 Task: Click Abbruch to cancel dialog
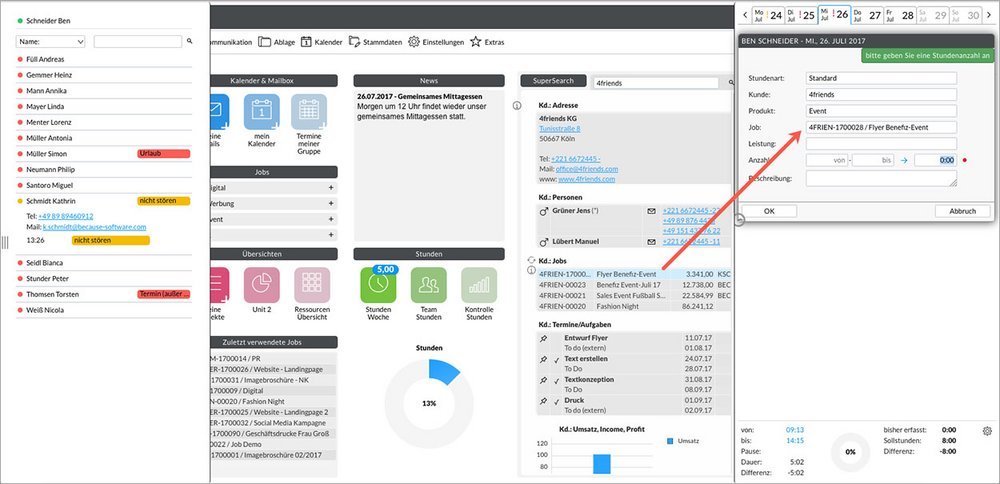962,211
